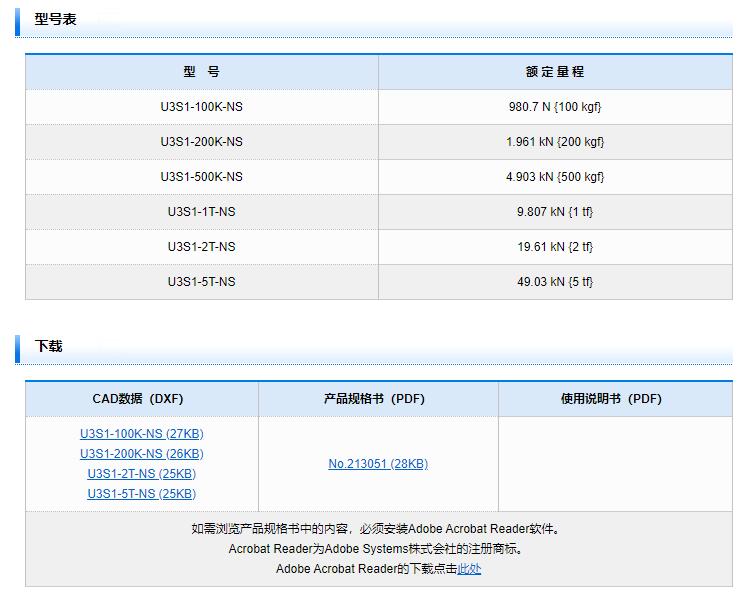The height and width of the screenshot is (596, 747).
Task: Select the 19.61 kN {2 tf} cell
Action: pyautogui.click(x=555, y=247)
